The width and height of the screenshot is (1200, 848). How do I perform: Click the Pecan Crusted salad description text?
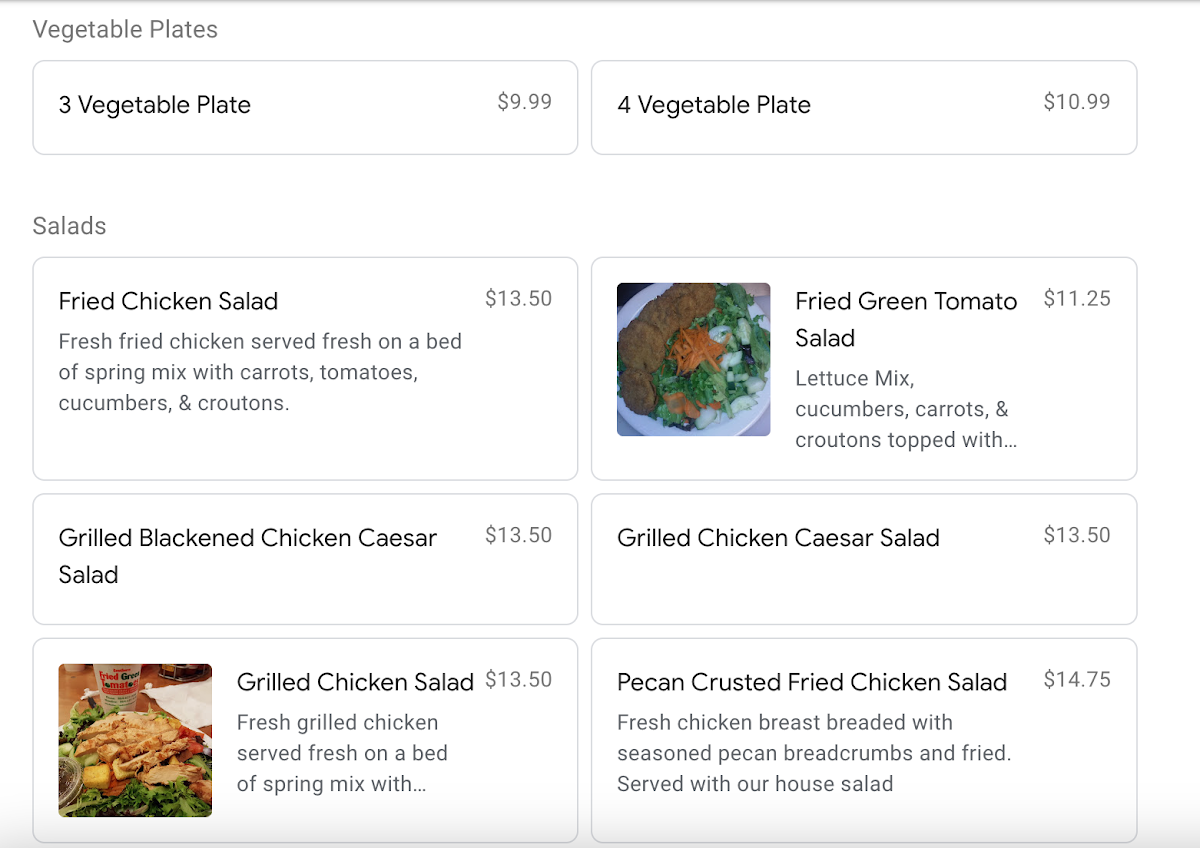814,753
